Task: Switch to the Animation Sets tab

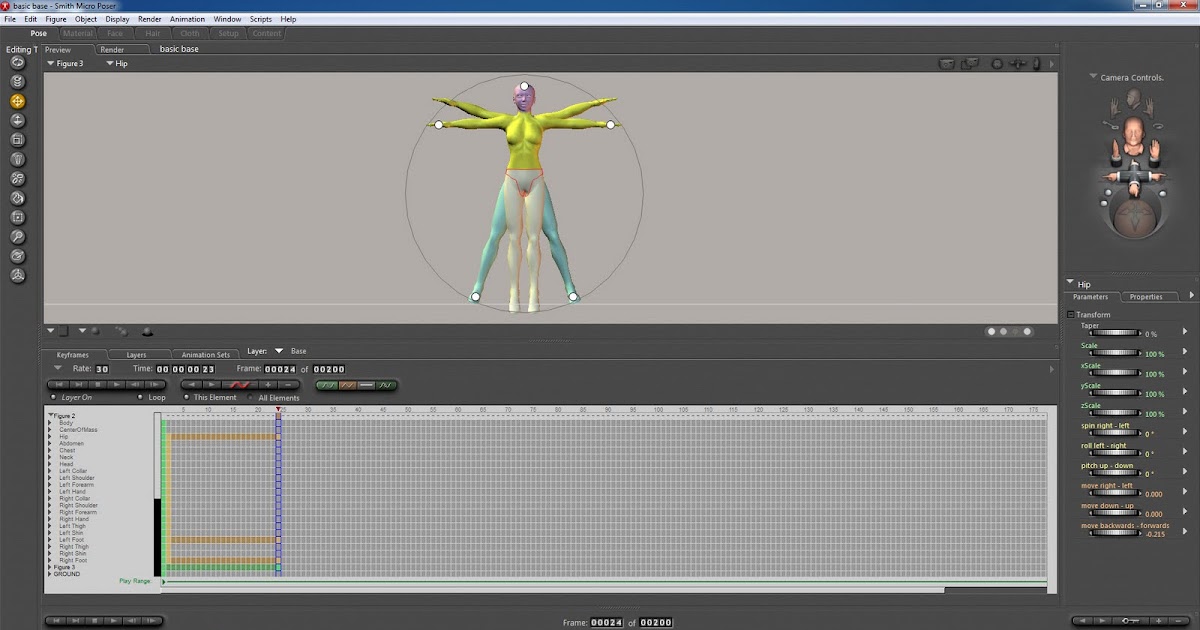Action: [x=205, y=354]
